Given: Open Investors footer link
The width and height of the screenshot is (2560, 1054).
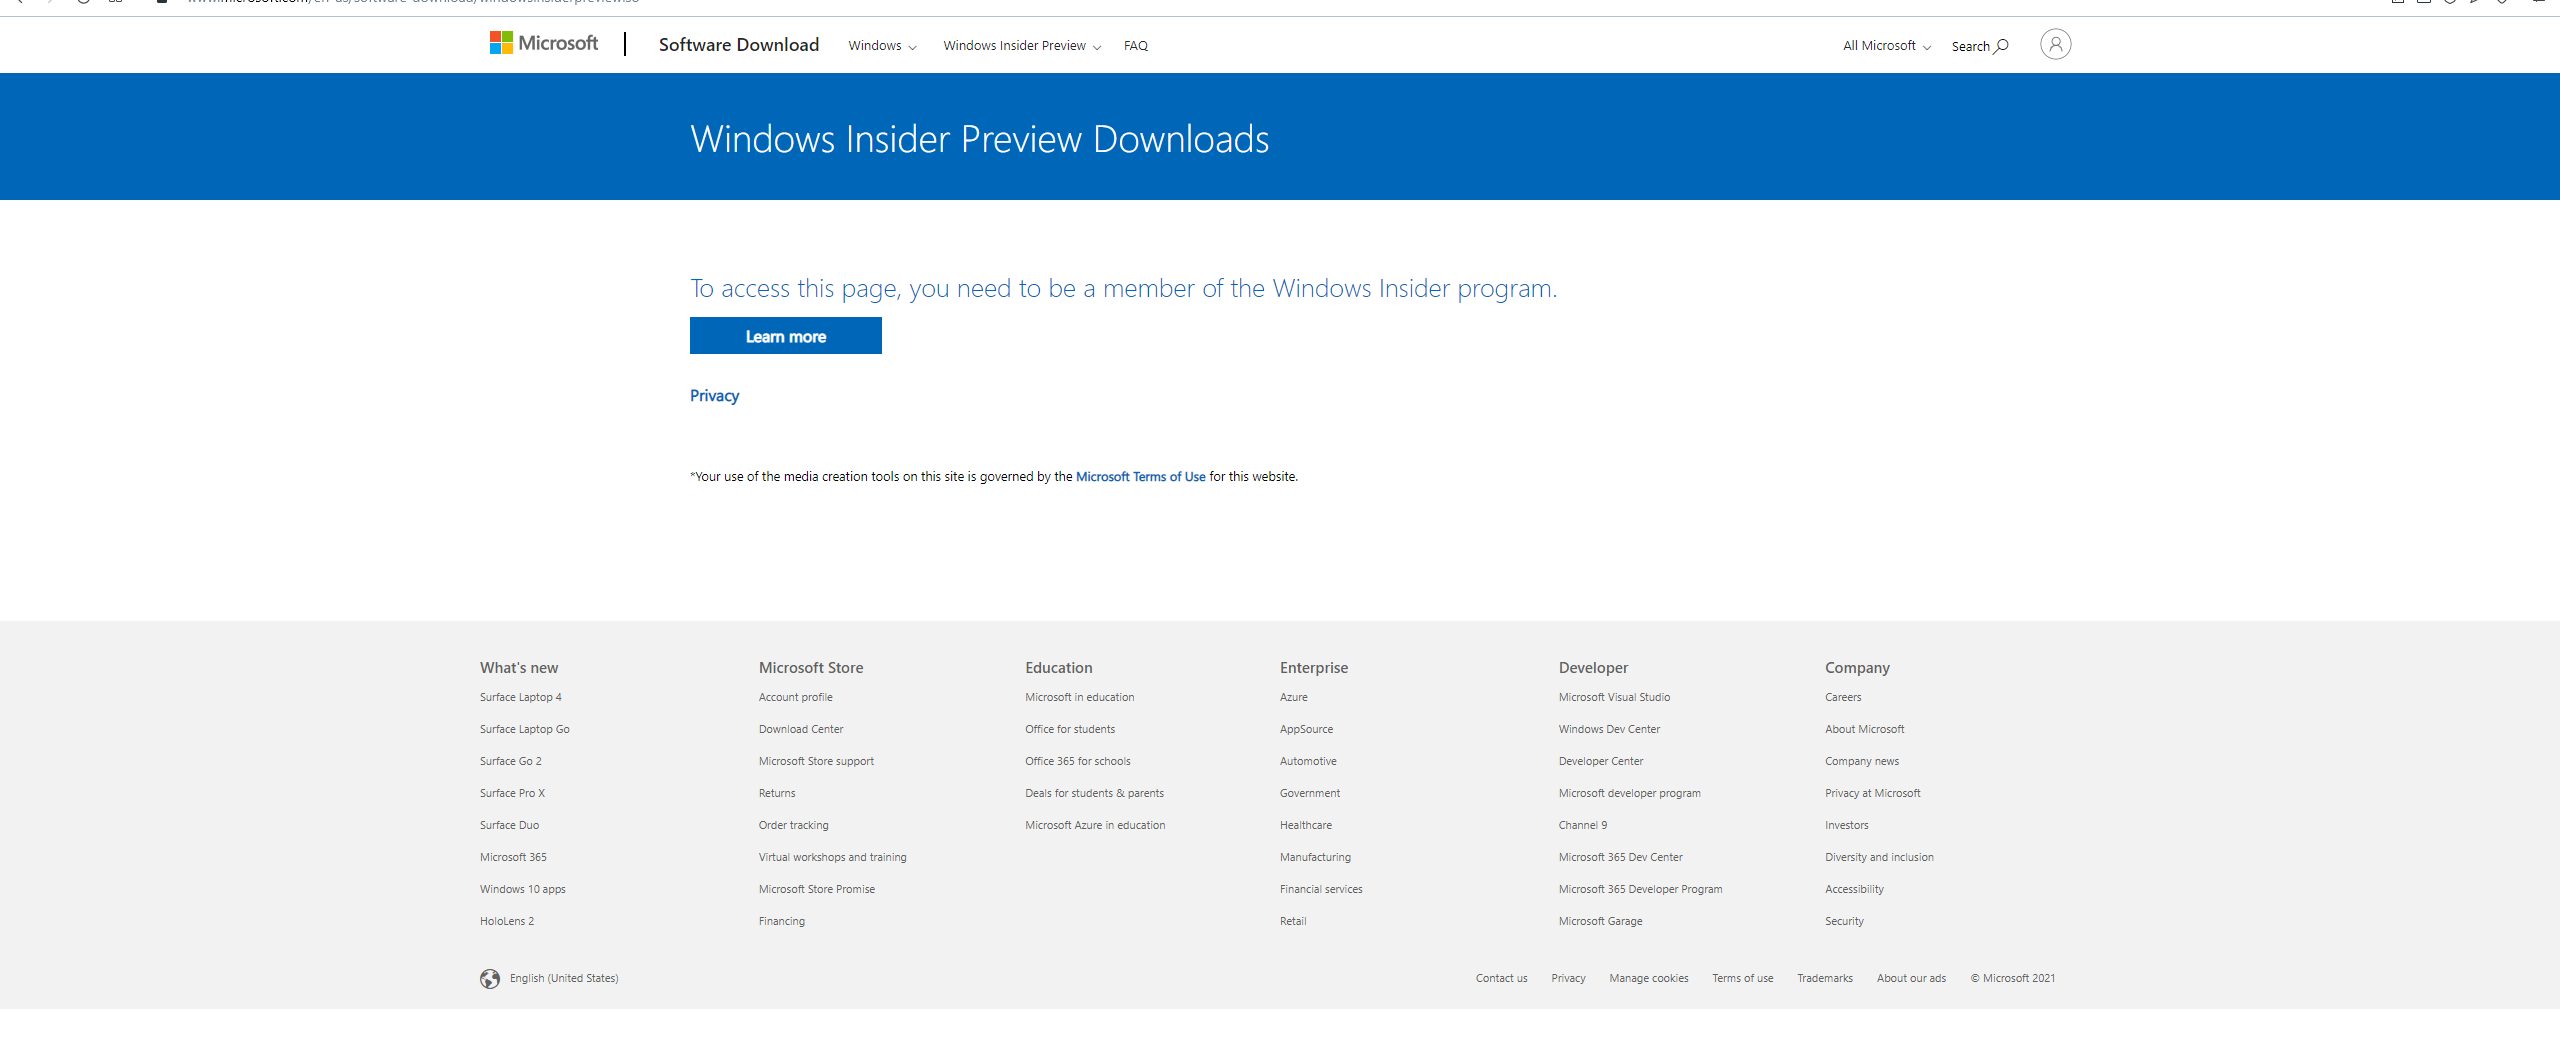Looking at the screenshot, I should point(1847,826).
